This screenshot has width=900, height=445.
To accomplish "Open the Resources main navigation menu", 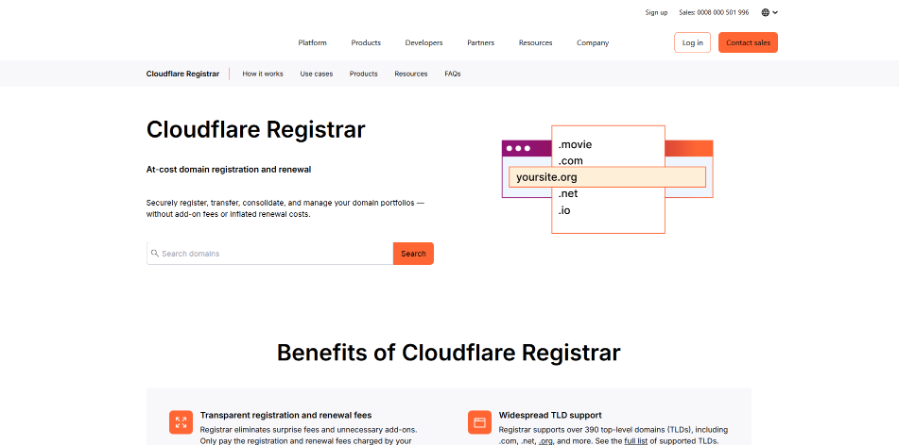I will pos(535,42).
